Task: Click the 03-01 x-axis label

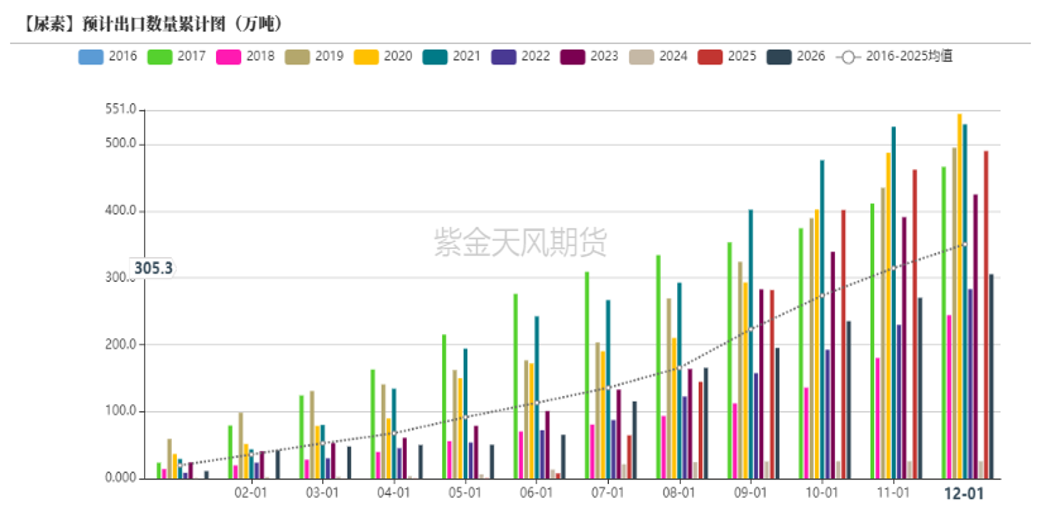Action: [x=322, y=494]
